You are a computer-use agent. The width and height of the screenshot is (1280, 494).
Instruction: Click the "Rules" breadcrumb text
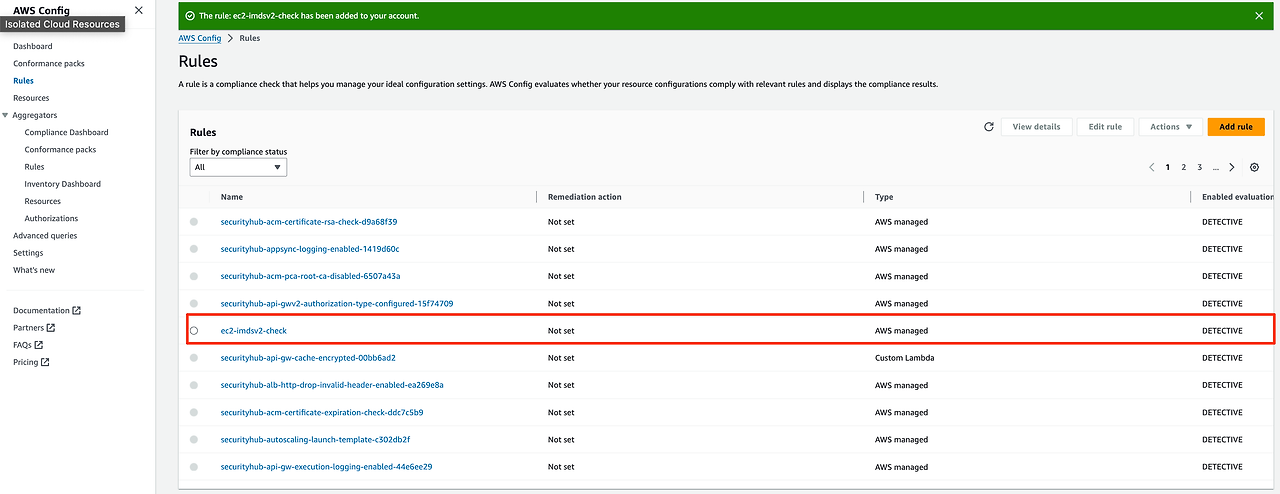click(250, 38)
